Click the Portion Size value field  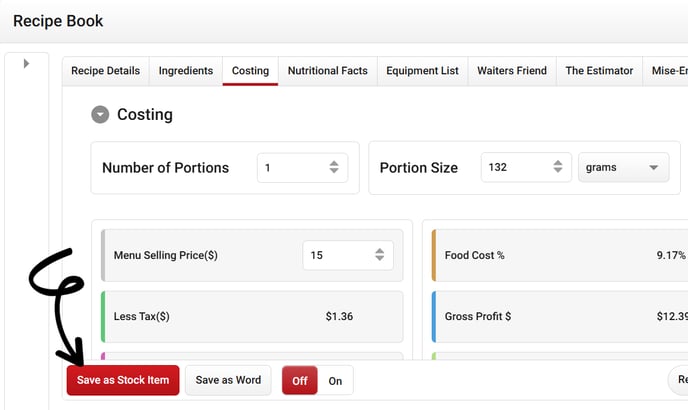pos(526,167)
